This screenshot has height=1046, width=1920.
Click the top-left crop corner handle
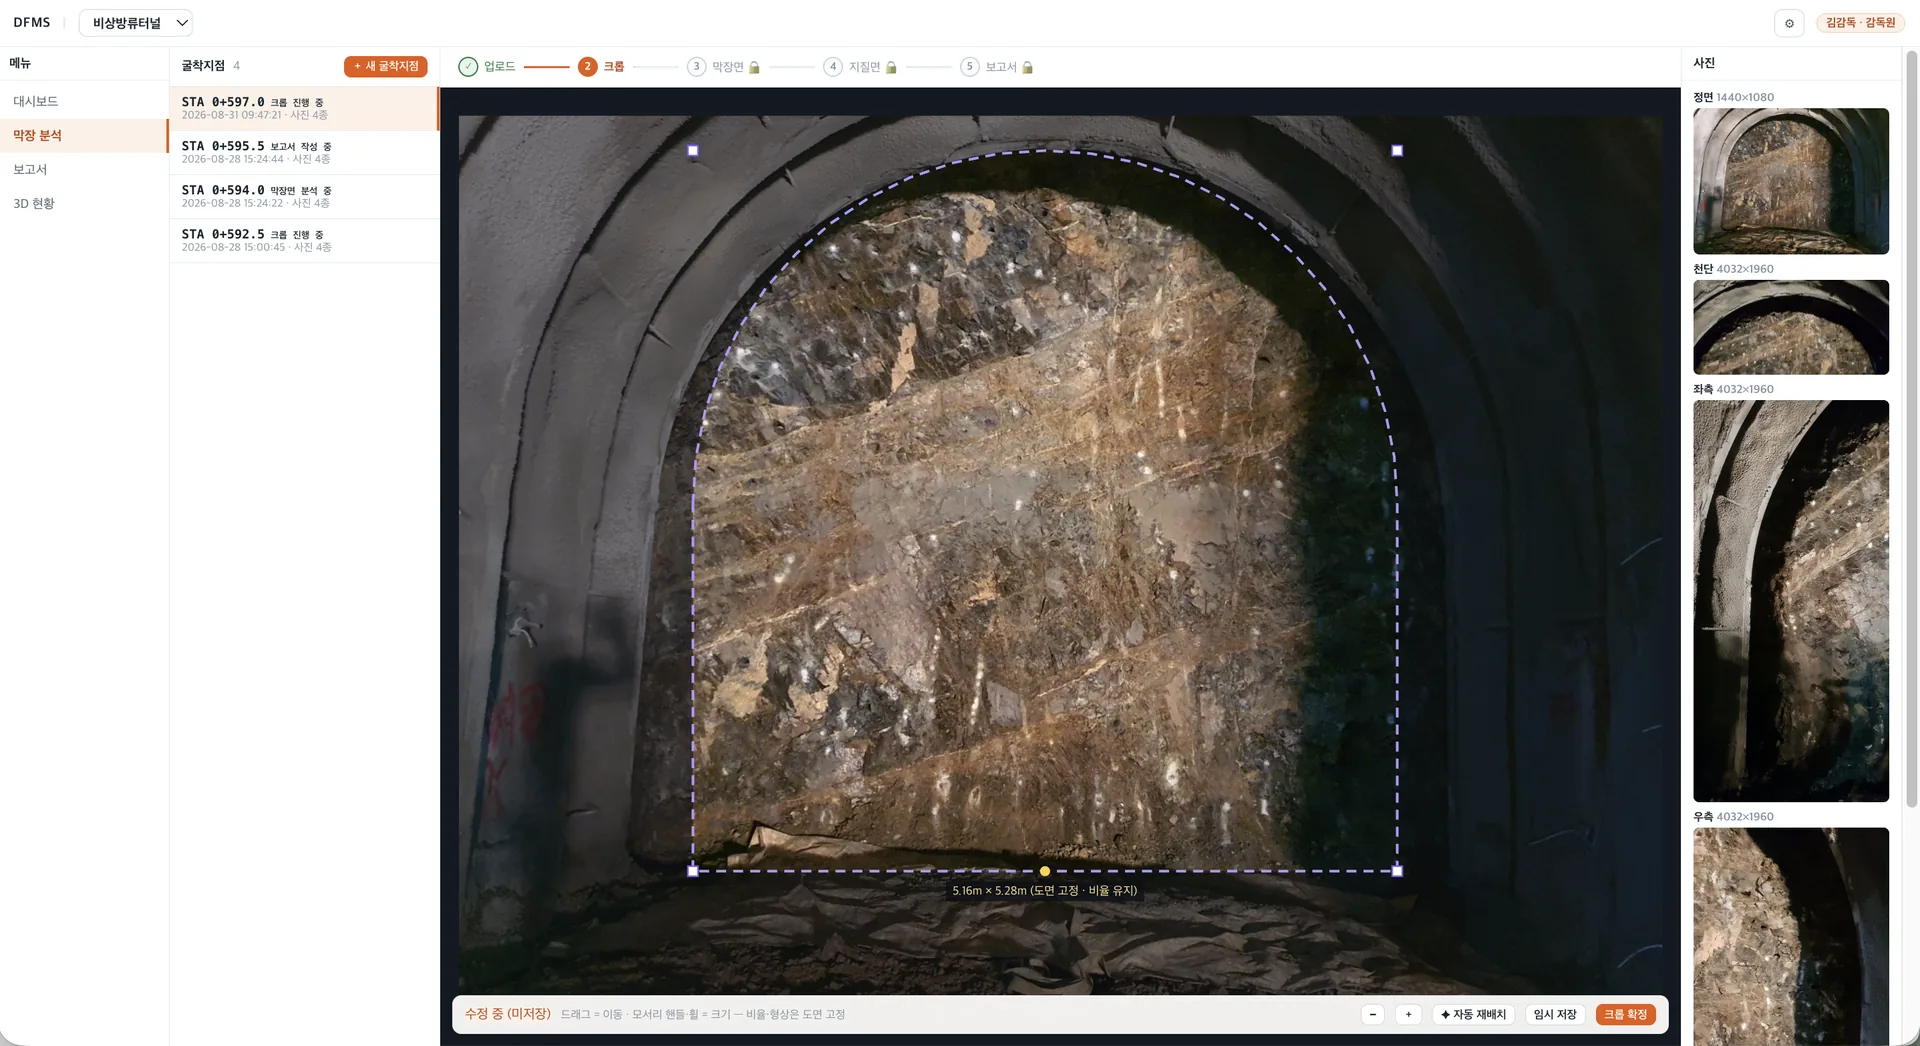click(x=693, y=151)
